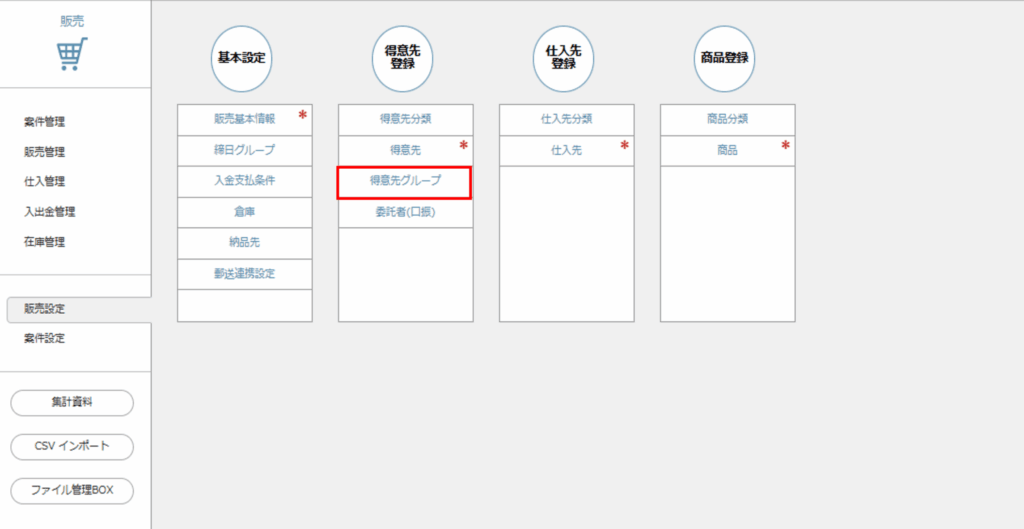The width and height of the screenshot is (1024, 529).
Task: Click the 得意先登録 circle icon
Action: [x=402, y=58]
